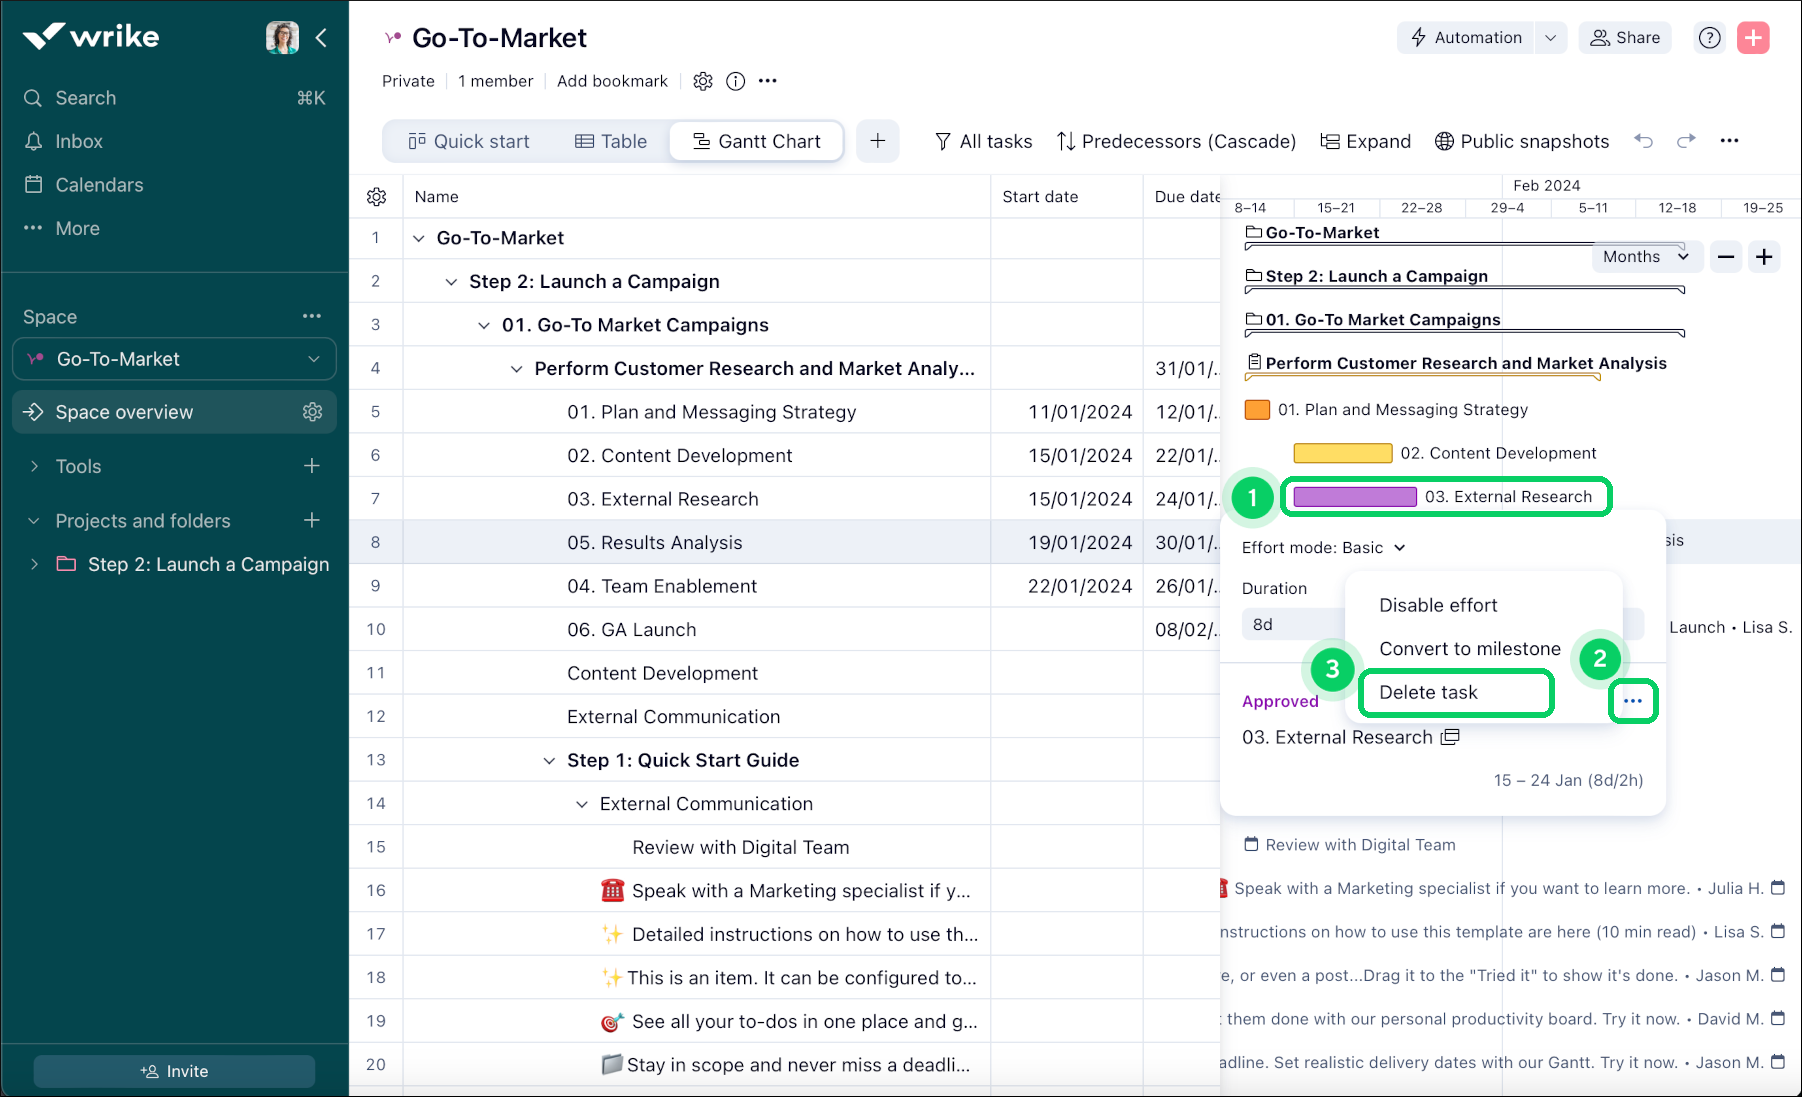1802x1097 pixels.
Task: Zoom out the Gantt timeline with minus
Action: (1726, 257)
